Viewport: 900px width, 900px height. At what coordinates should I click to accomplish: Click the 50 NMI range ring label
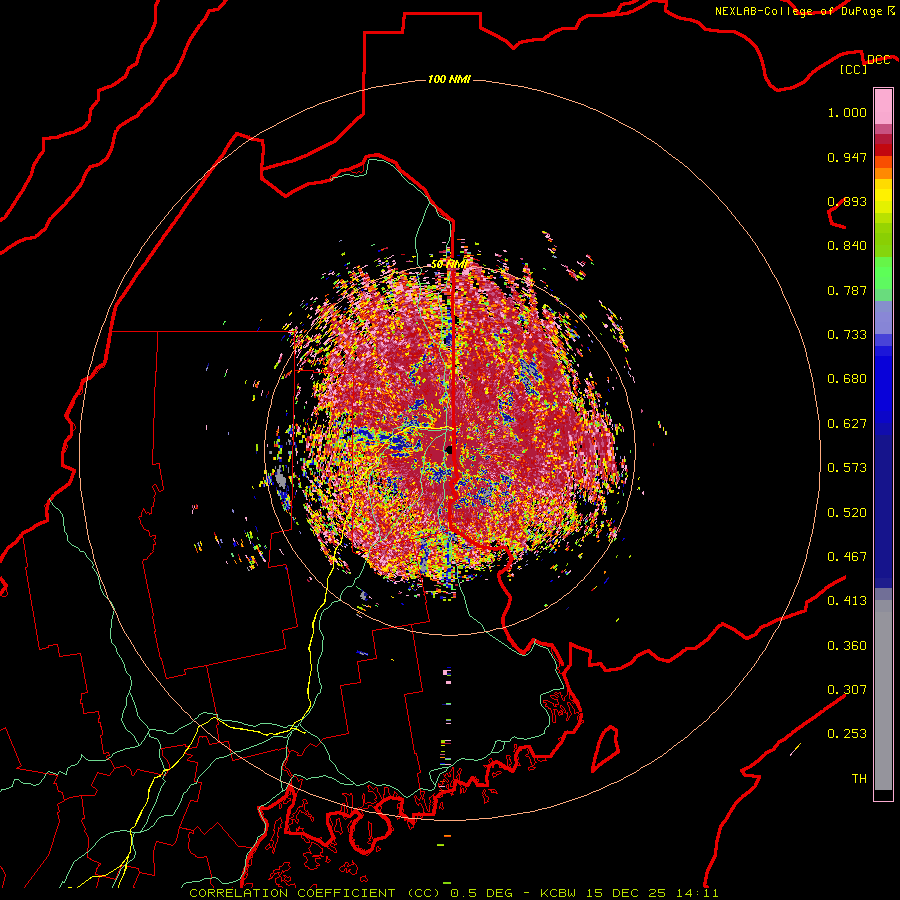pos(449,264)
